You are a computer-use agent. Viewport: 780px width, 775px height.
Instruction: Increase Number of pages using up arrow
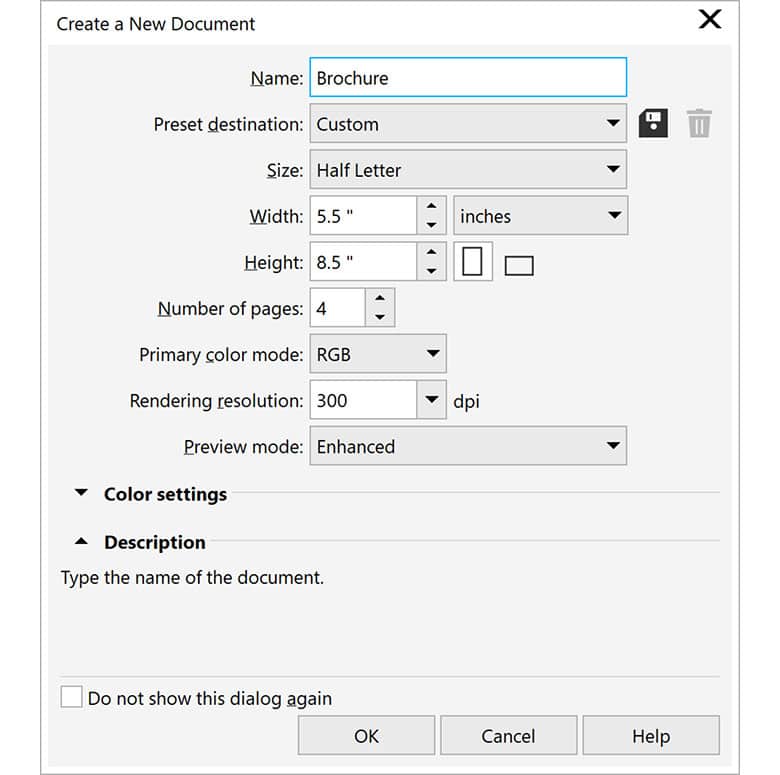(380, 299)
